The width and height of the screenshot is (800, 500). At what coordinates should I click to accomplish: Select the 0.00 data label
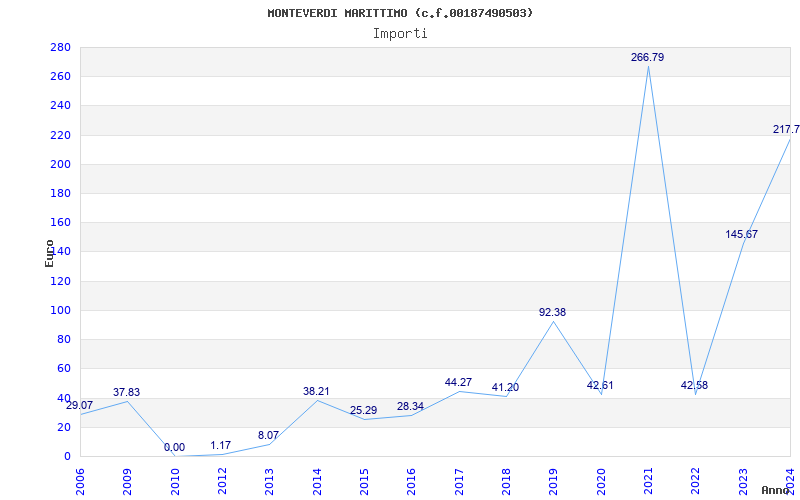[x=174, y=448]
